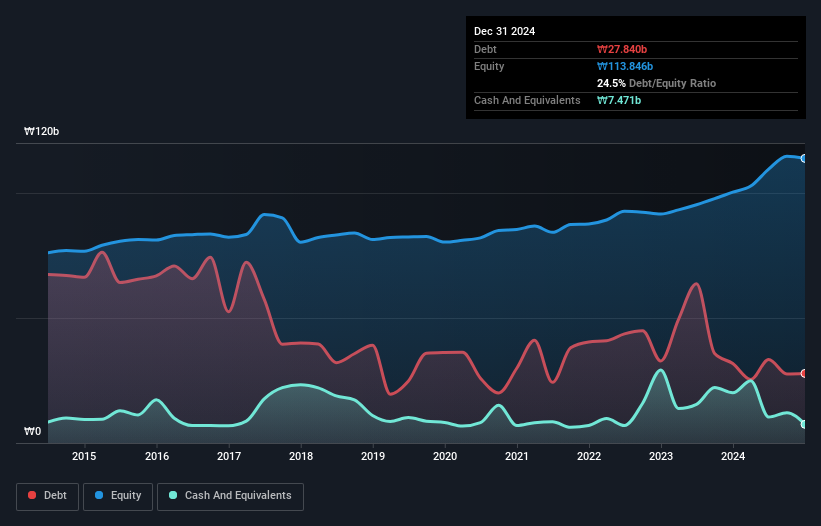Viewport: 821px width, 526px height.
Task: Select the Debt endpoint marker at Dec 2024
Action: 804,373
